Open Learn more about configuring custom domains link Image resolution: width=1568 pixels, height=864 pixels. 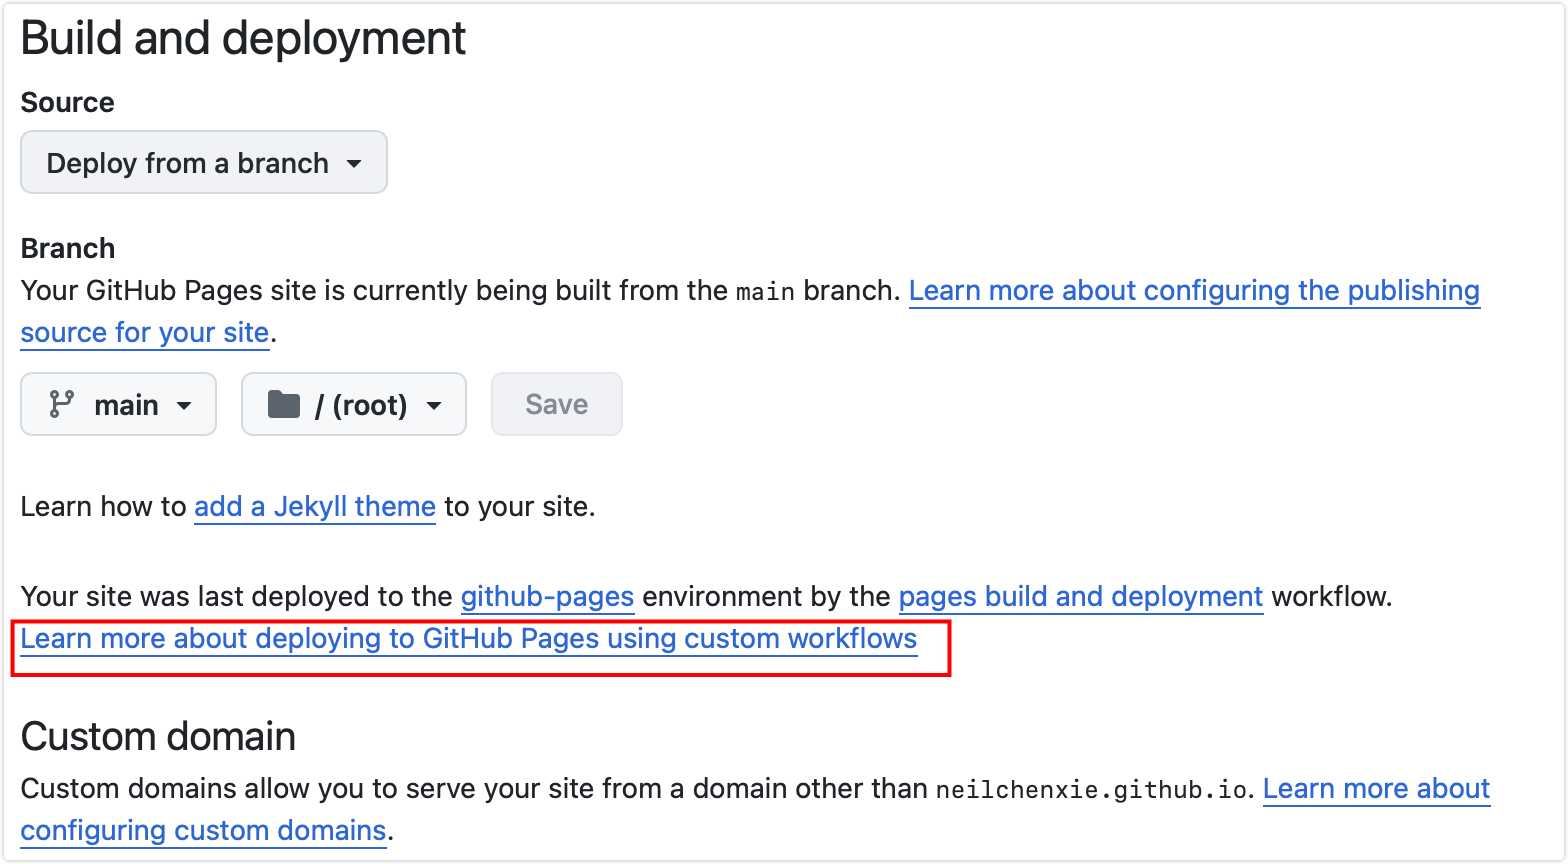click(x=1377, y=788)
